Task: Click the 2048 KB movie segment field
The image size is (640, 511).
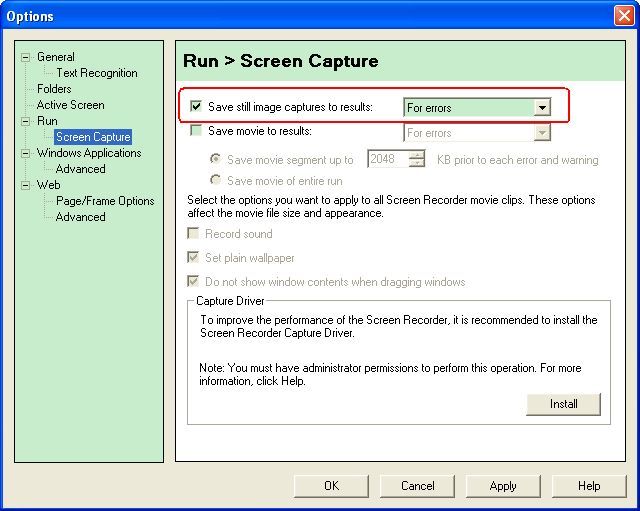Action: (388, 159)
